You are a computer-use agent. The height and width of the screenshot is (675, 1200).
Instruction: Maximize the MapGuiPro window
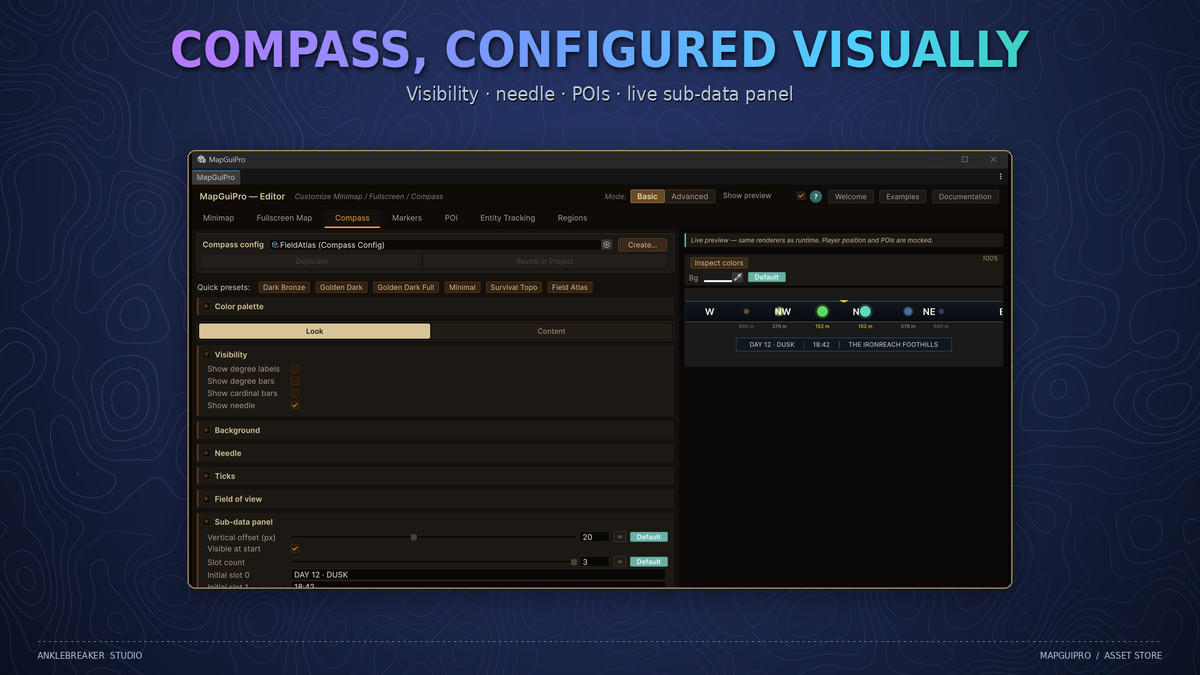[x=965, y=159]
